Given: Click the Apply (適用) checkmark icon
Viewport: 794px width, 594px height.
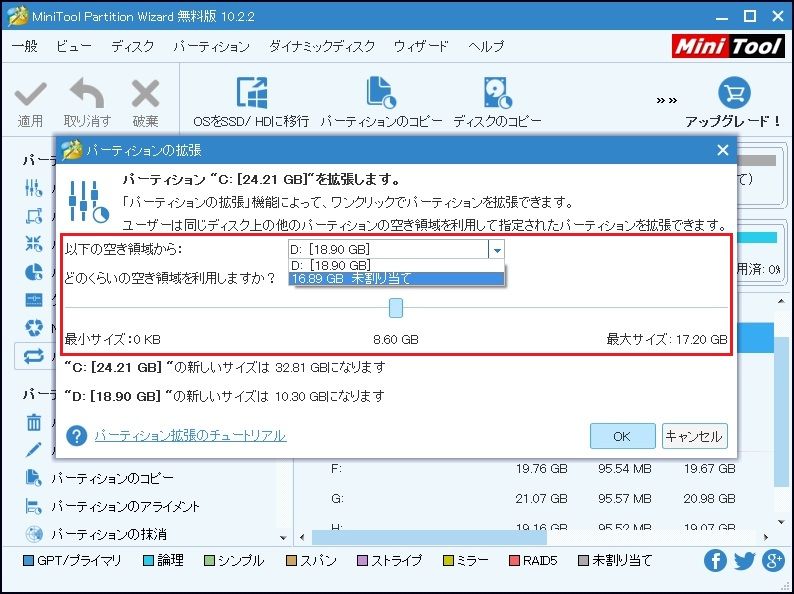Looking at the screenshot, I should pos(30,95).
